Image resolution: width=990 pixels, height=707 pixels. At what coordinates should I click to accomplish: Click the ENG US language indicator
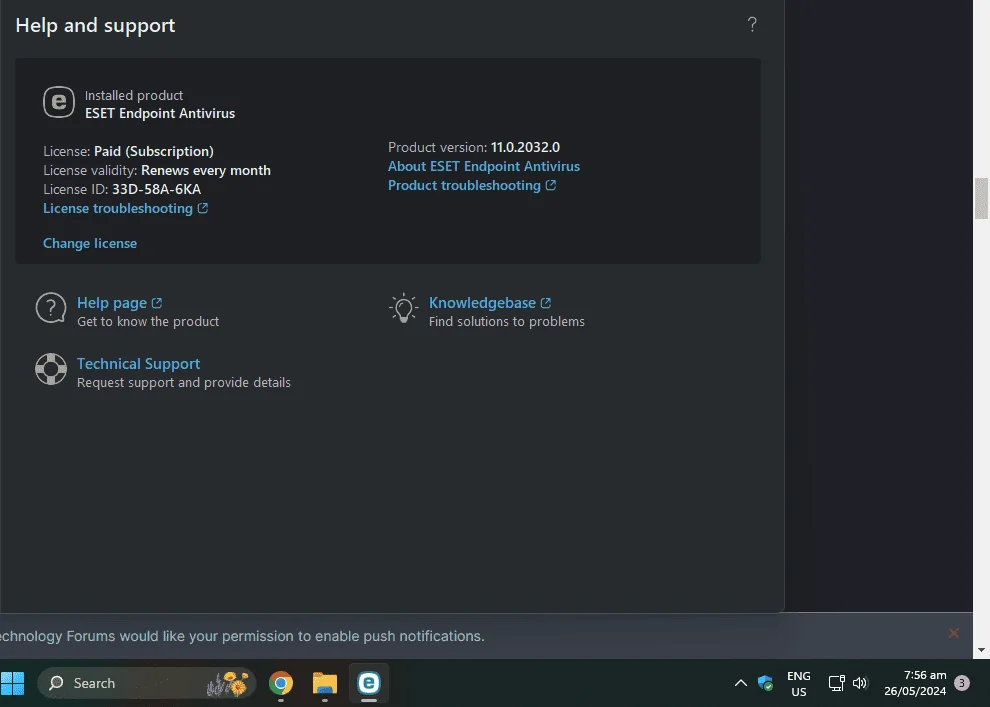(799, 684)
